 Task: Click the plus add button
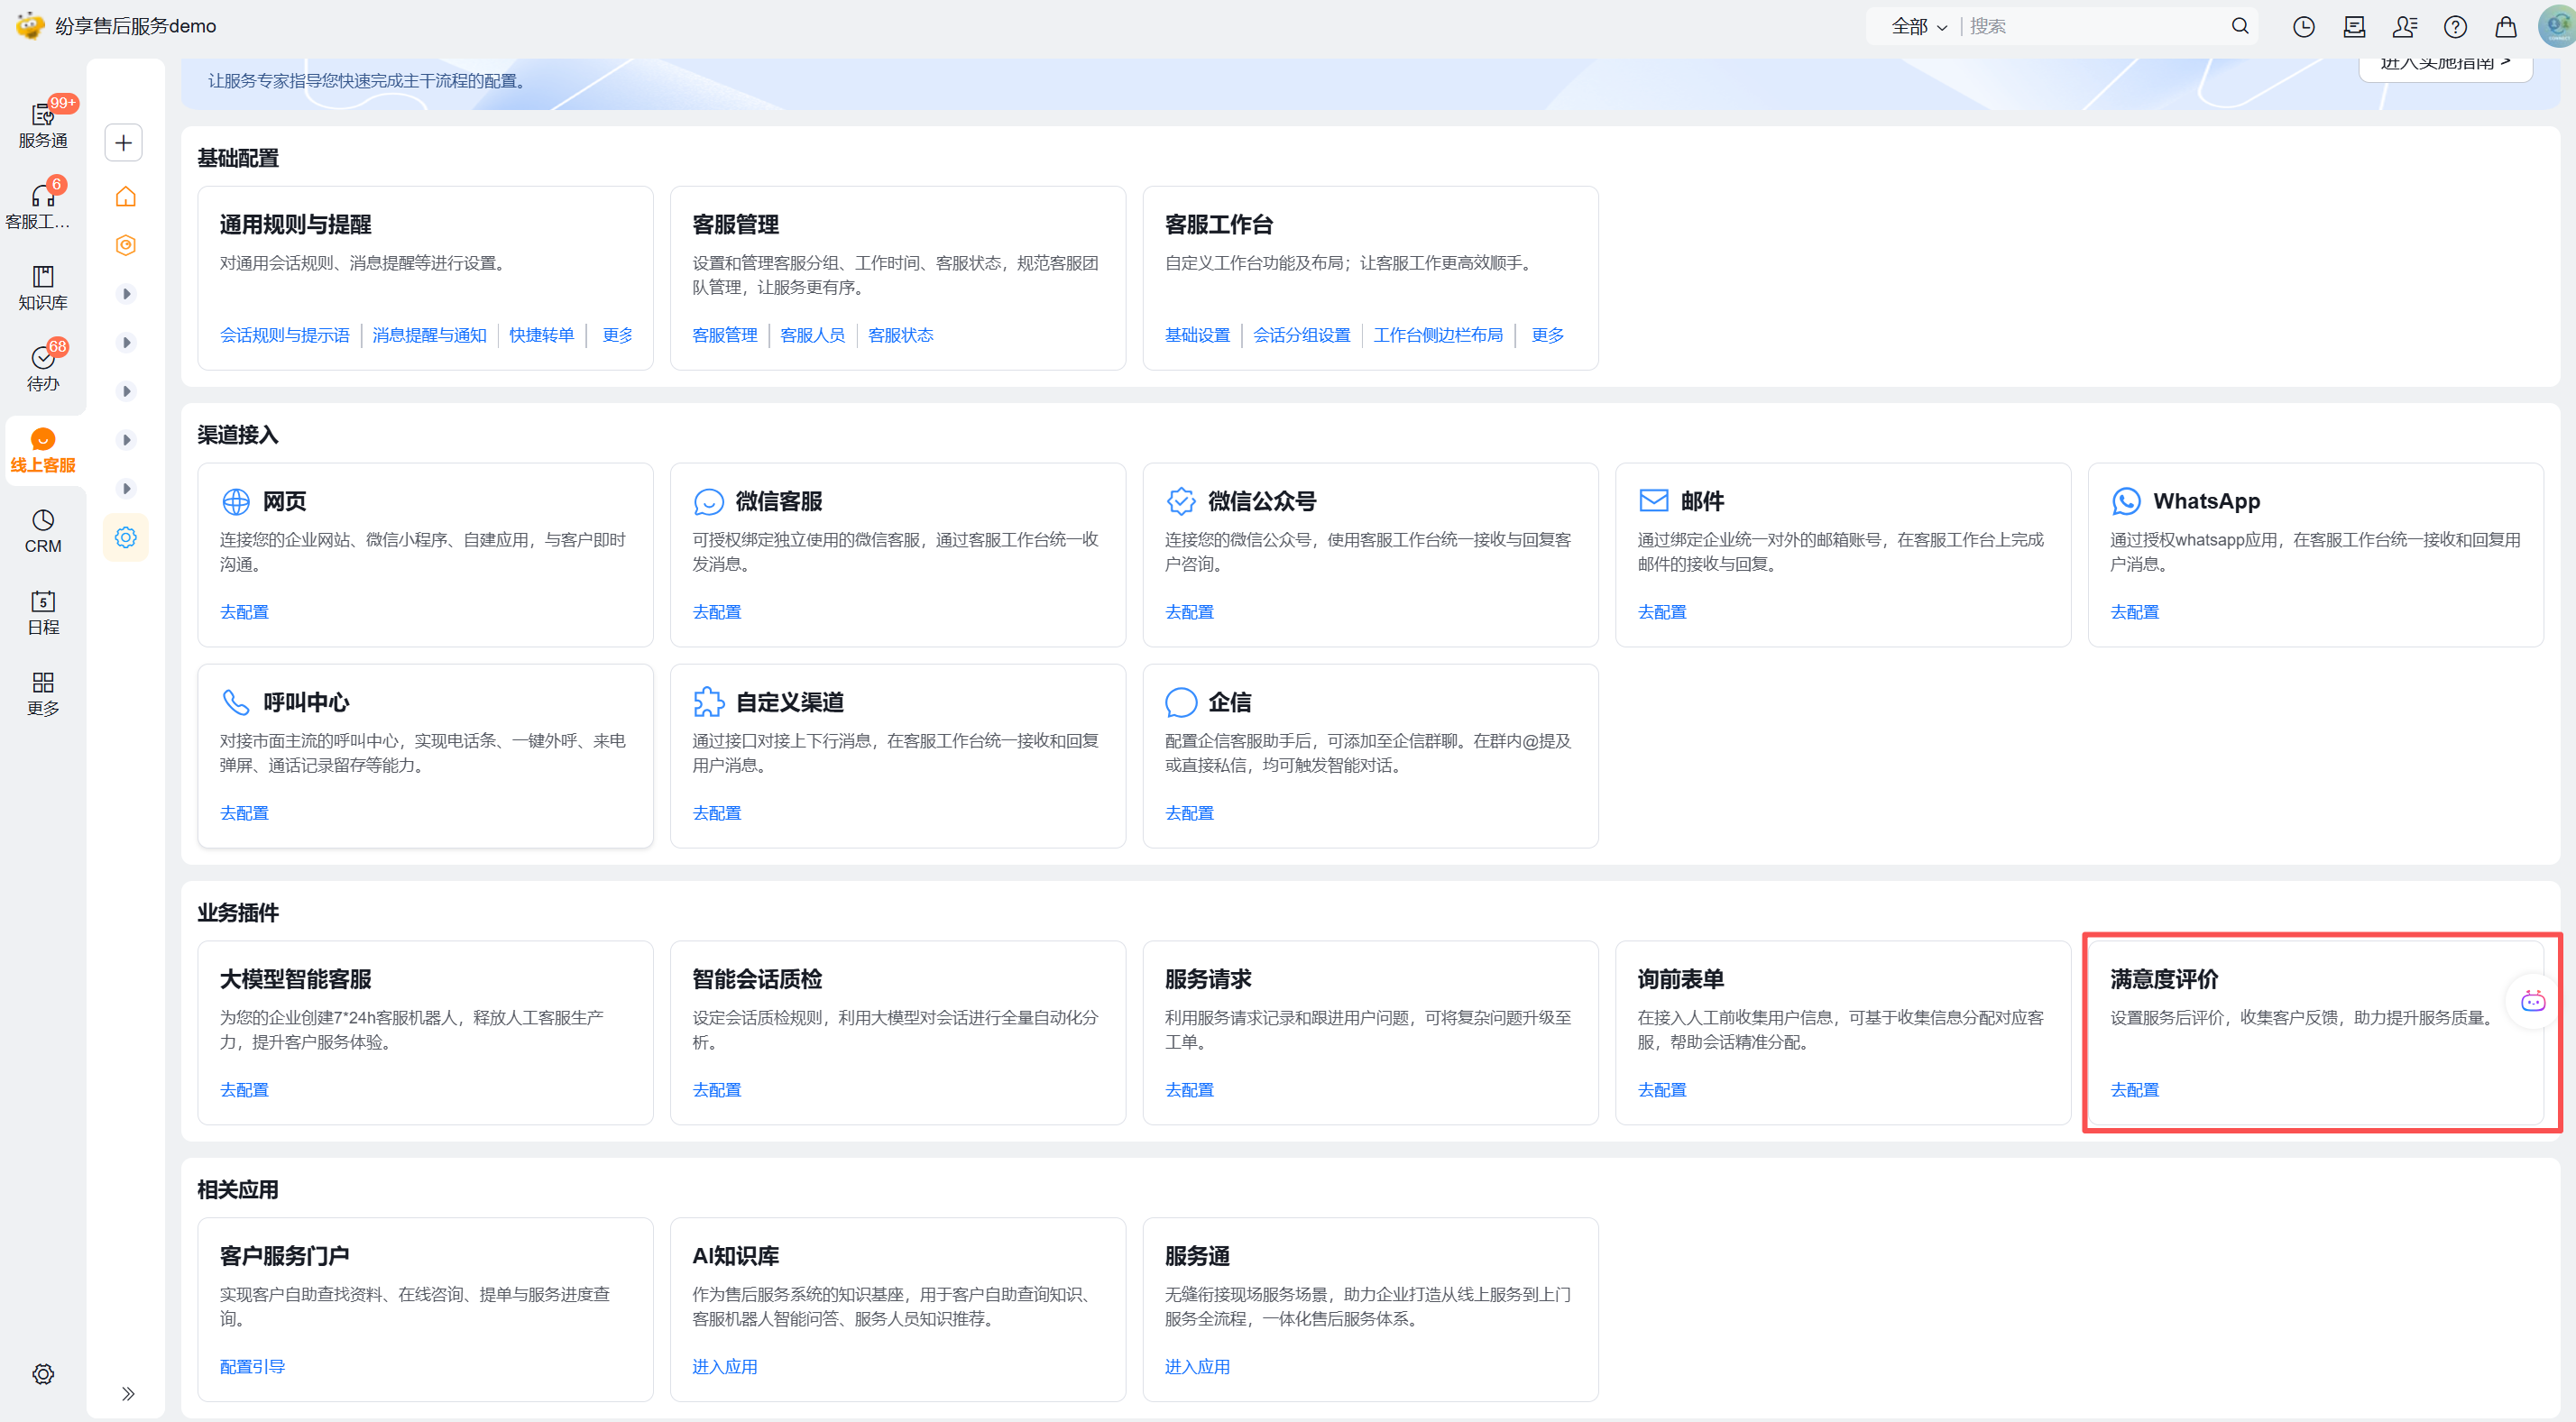(x=124, y=143)
